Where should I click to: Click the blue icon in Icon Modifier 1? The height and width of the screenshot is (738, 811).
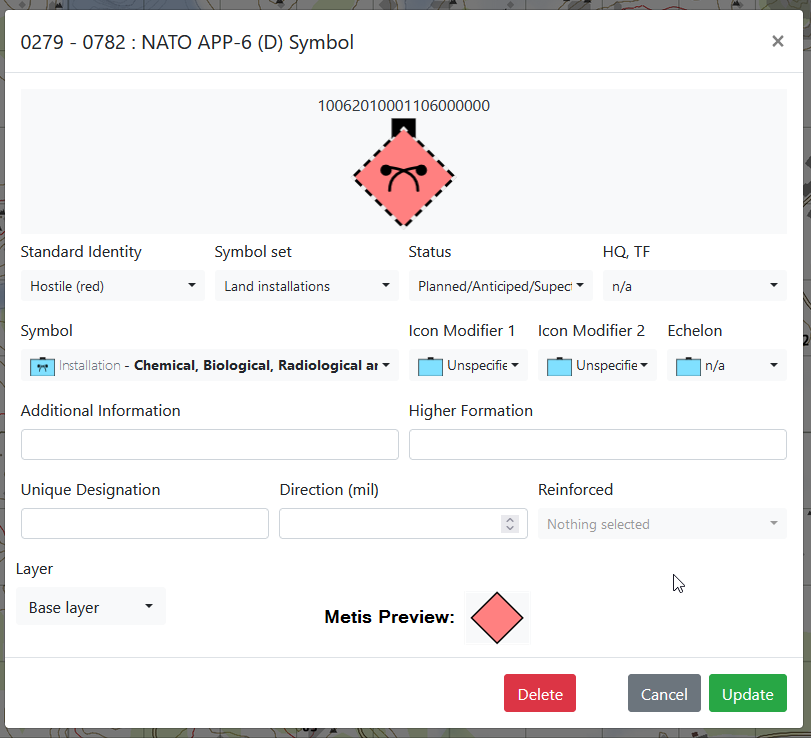pyautogui.click(x=431, y=365)
